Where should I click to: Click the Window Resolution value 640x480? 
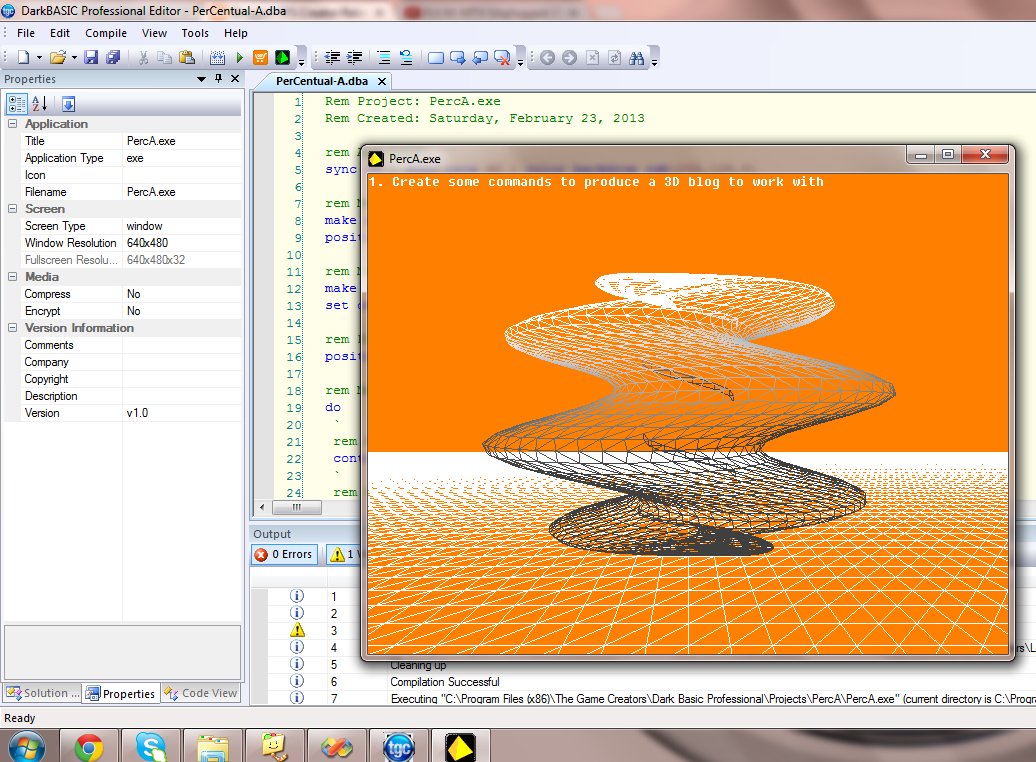182,243
